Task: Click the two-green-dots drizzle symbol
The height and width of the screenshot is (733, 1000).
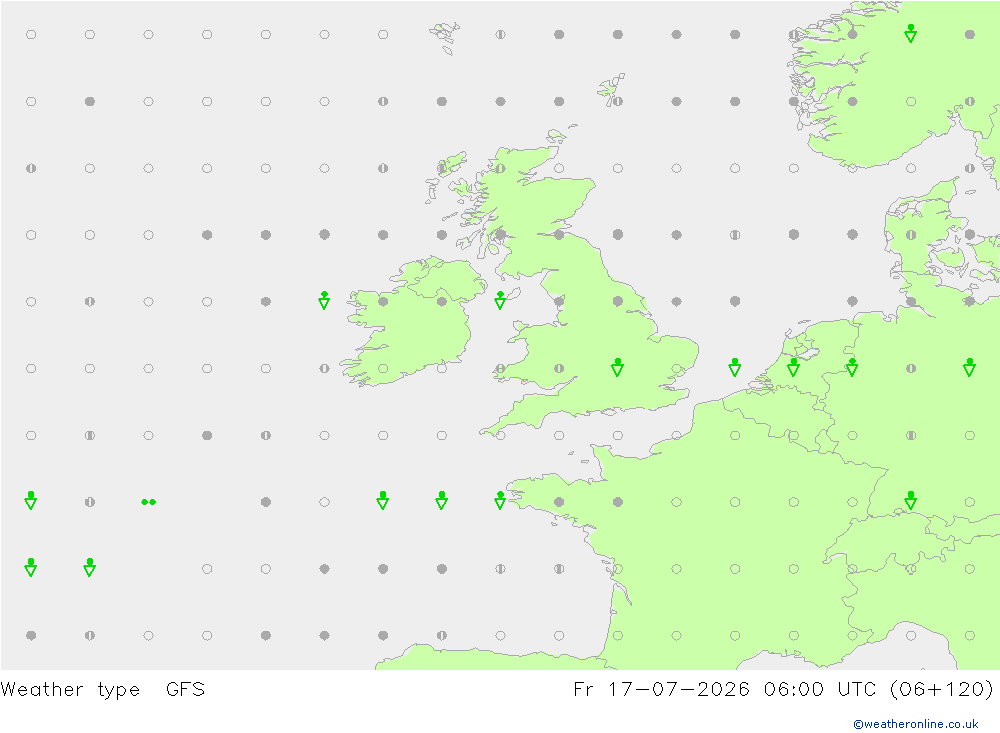Action: (x=149, y=502)
